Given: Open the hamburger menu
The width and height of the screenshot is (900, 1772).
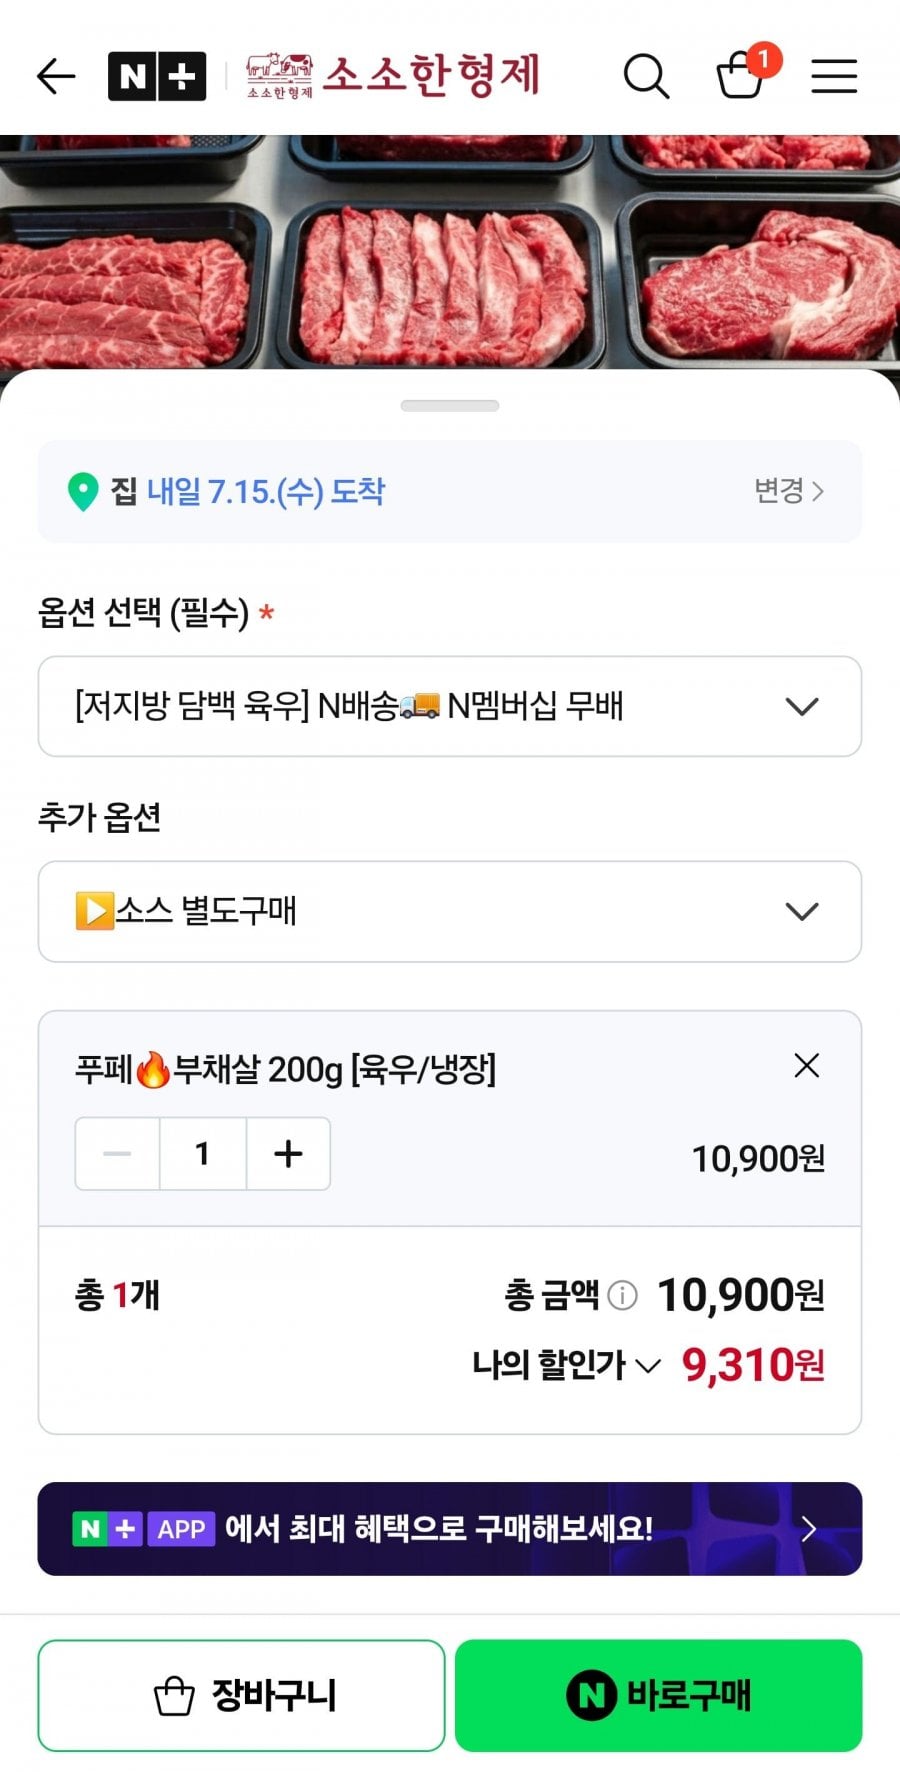Looking at the screenshot, I should (x=834, y=76).
